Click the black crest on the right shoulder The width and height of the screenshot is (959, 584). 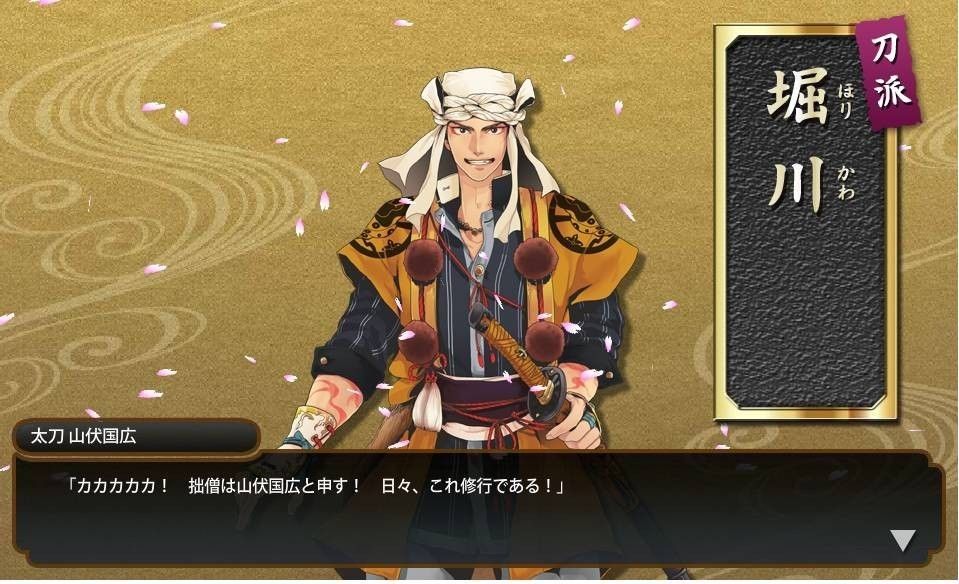point(582,223)
